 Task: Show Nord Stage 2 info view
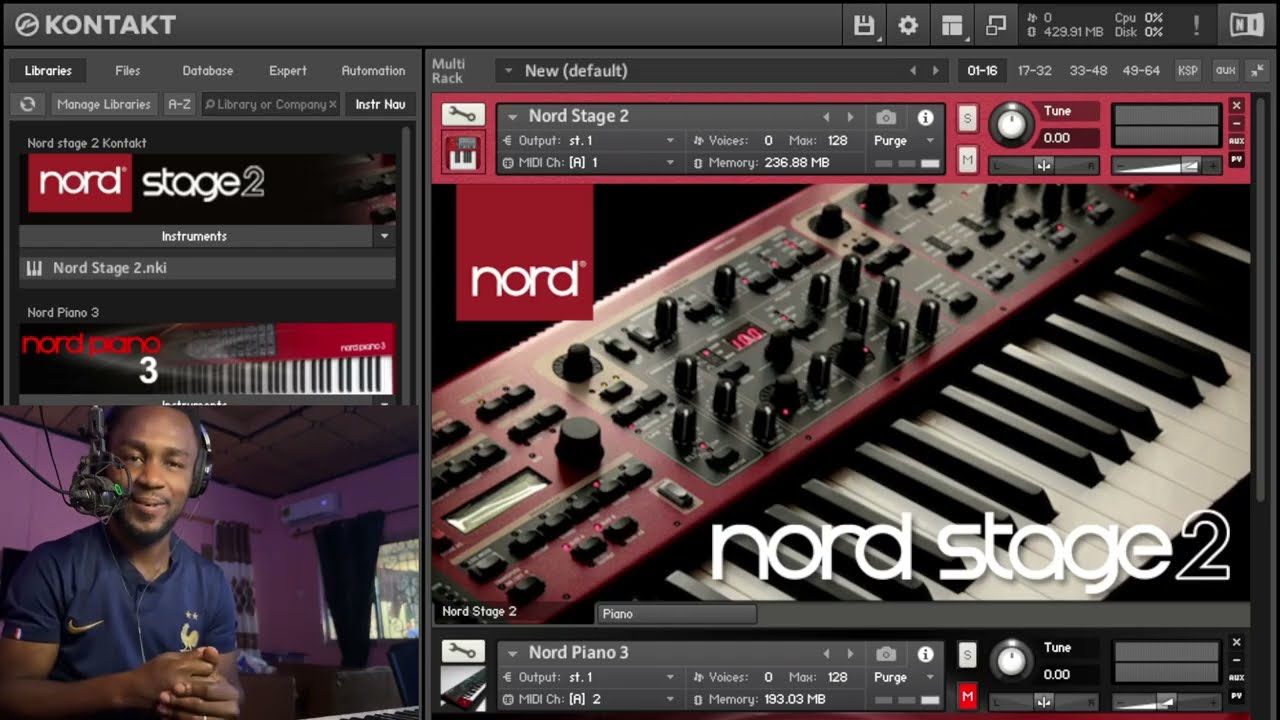click(x=926, y=117)
